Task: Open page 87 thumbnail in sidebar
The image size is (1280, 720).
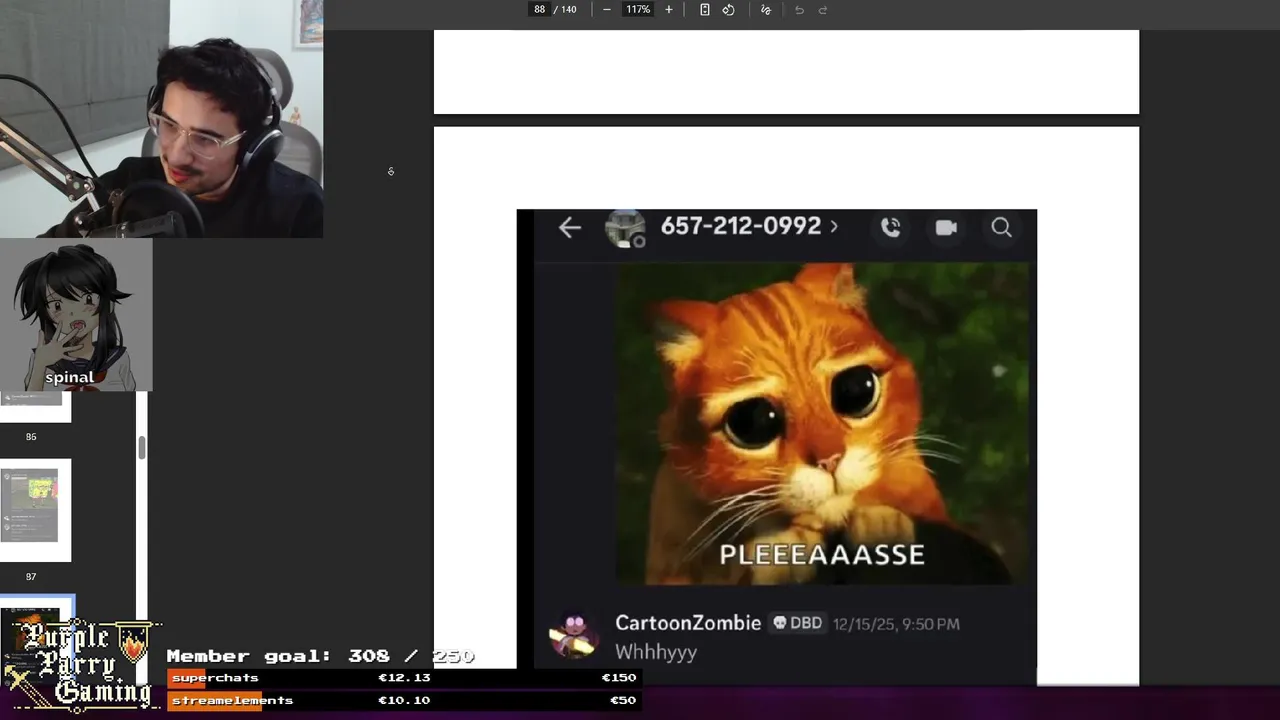Action: click(x=35, y=510)
